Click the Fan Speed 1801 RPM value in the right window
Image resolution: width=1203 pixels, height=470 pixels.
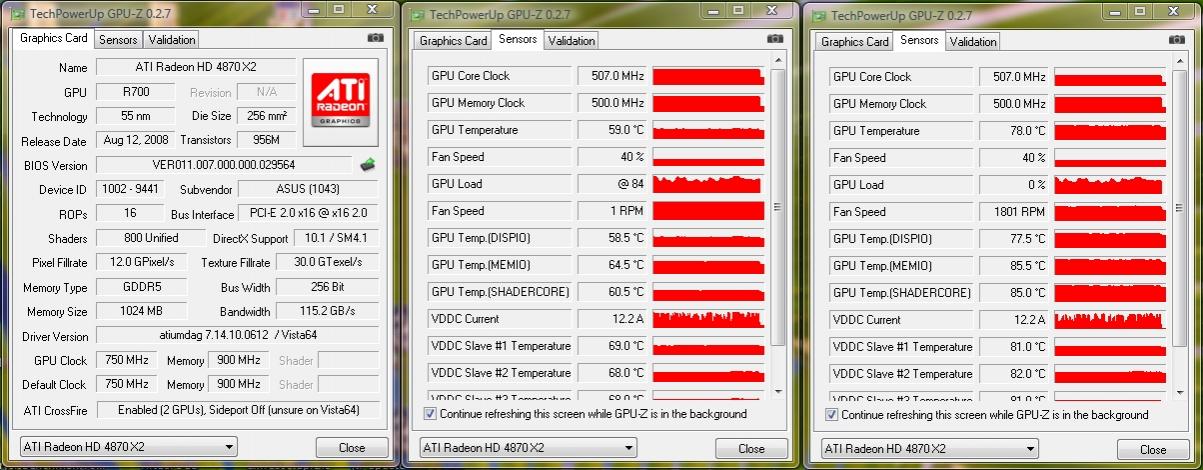[x=1013, y=212]
